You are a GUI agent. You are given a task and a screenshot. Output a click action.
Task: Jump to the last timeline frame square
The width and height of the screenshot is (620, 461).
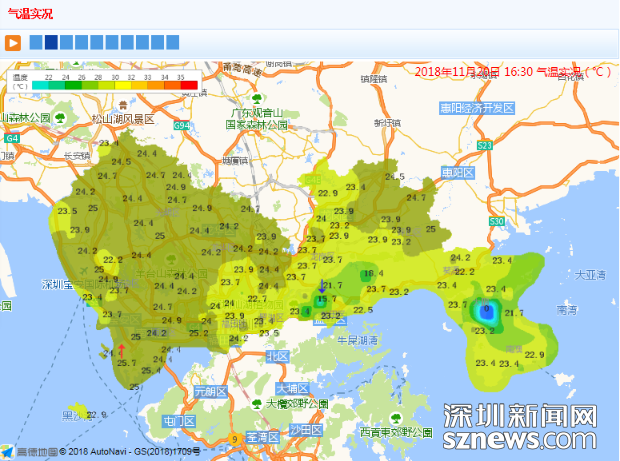(x=172, y=42)
